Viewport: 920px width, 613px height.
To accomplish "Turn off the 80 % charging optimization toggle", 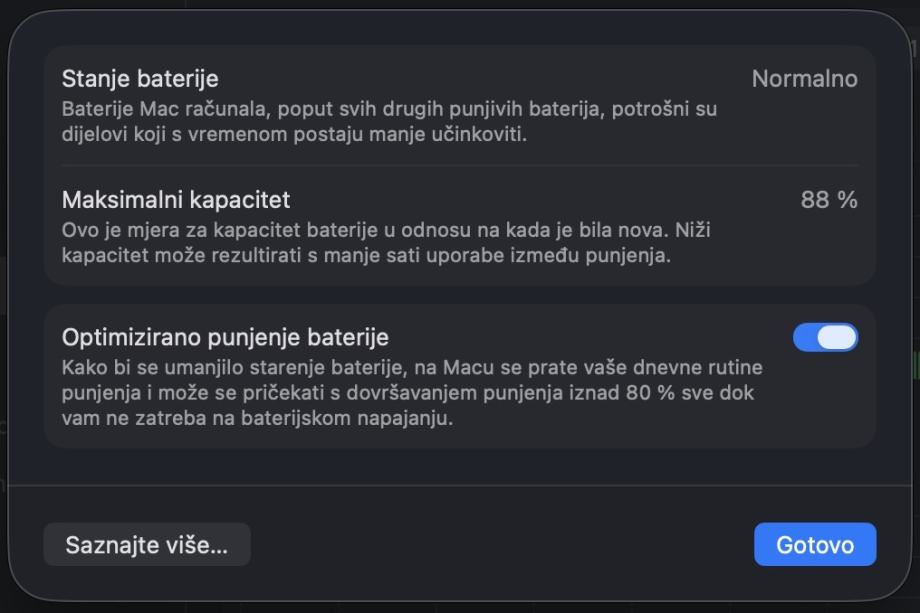I will tap(825, 338).
